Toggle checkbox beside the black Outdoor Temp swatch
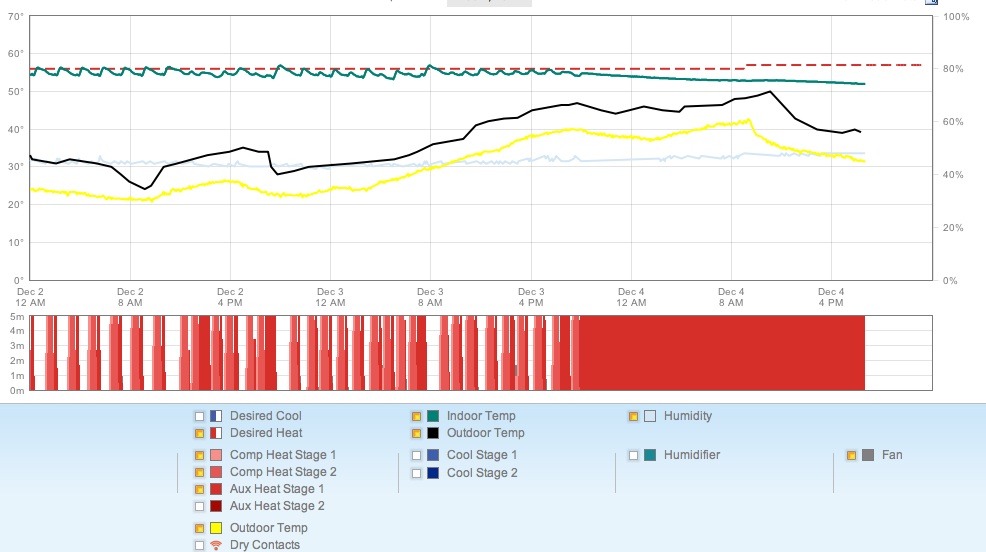The height and width of the screenshot is (552, 986). point(416,433)
